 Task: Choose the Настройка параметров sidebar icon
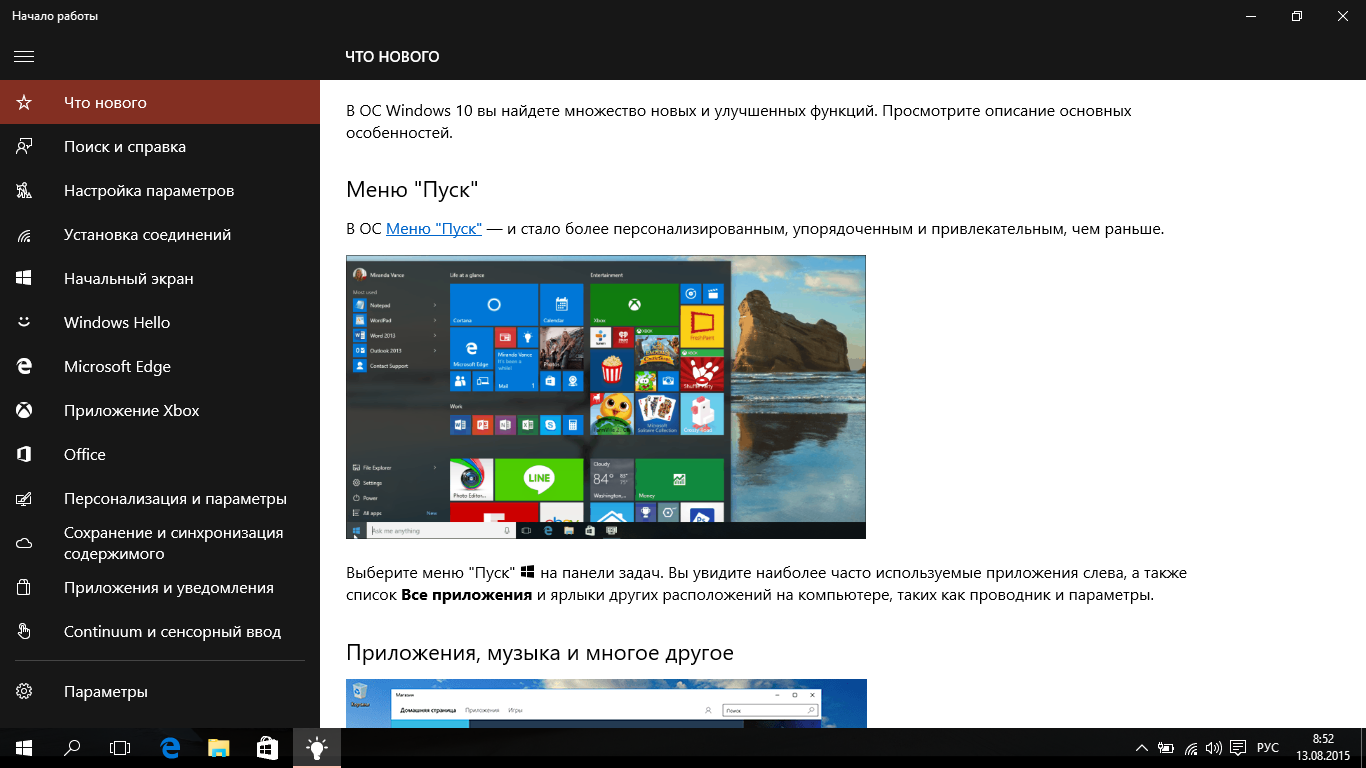pos(24,191)
